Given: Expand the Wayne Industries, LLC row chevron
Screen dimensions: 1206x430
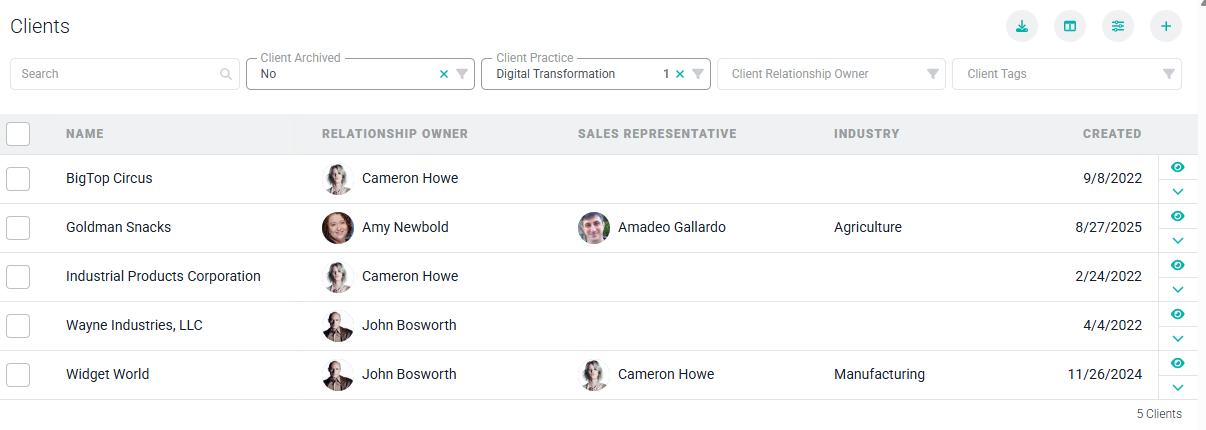Looking at the screenshot, I should point(1177,338).
